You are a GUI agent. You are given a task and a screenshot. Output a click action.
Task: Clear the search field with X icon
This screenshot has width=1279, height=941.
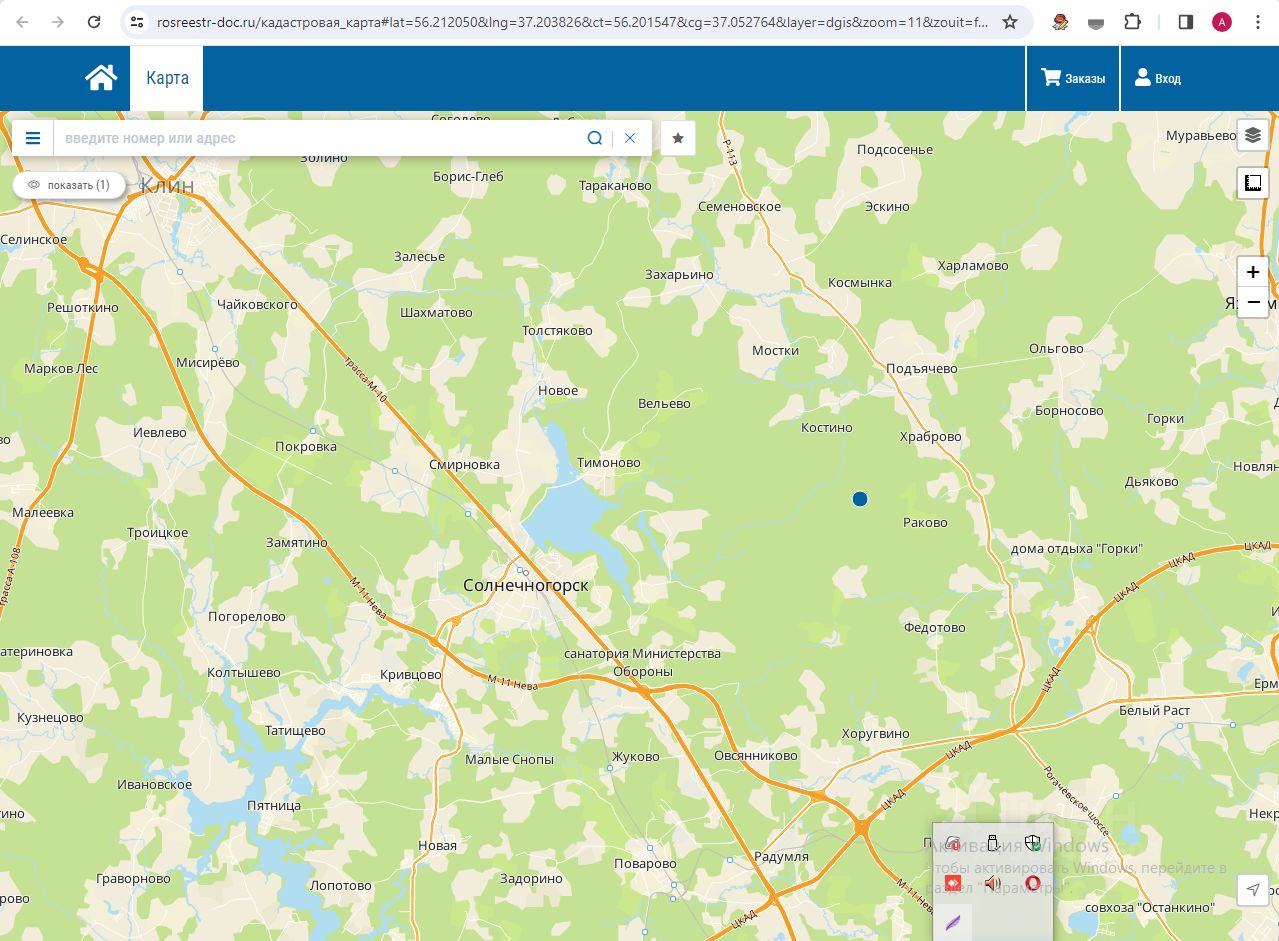click(630, 138)
